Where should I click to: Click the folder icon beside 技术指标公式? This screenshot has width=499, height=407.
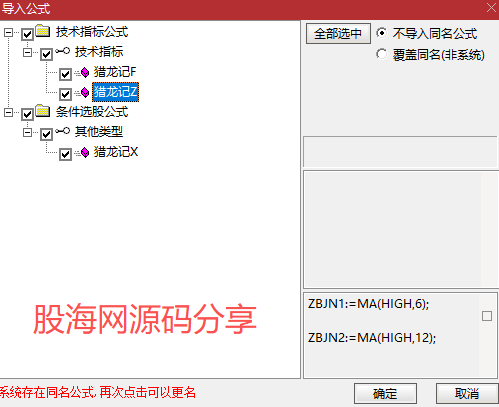tap(43, 31)
